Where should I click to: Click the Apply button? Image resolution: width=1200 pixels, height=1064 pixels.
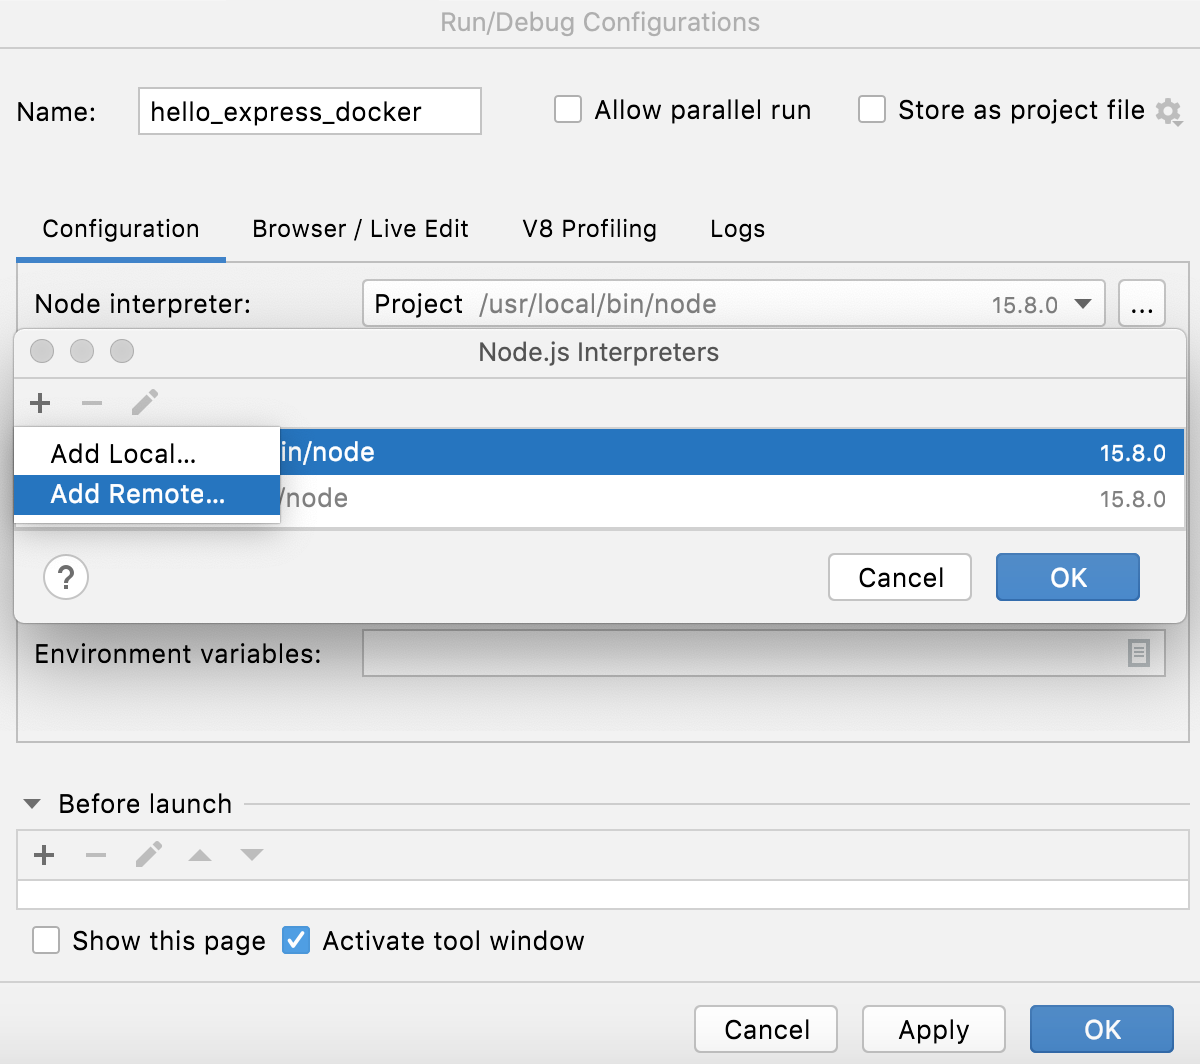(x=933, y=1029)
